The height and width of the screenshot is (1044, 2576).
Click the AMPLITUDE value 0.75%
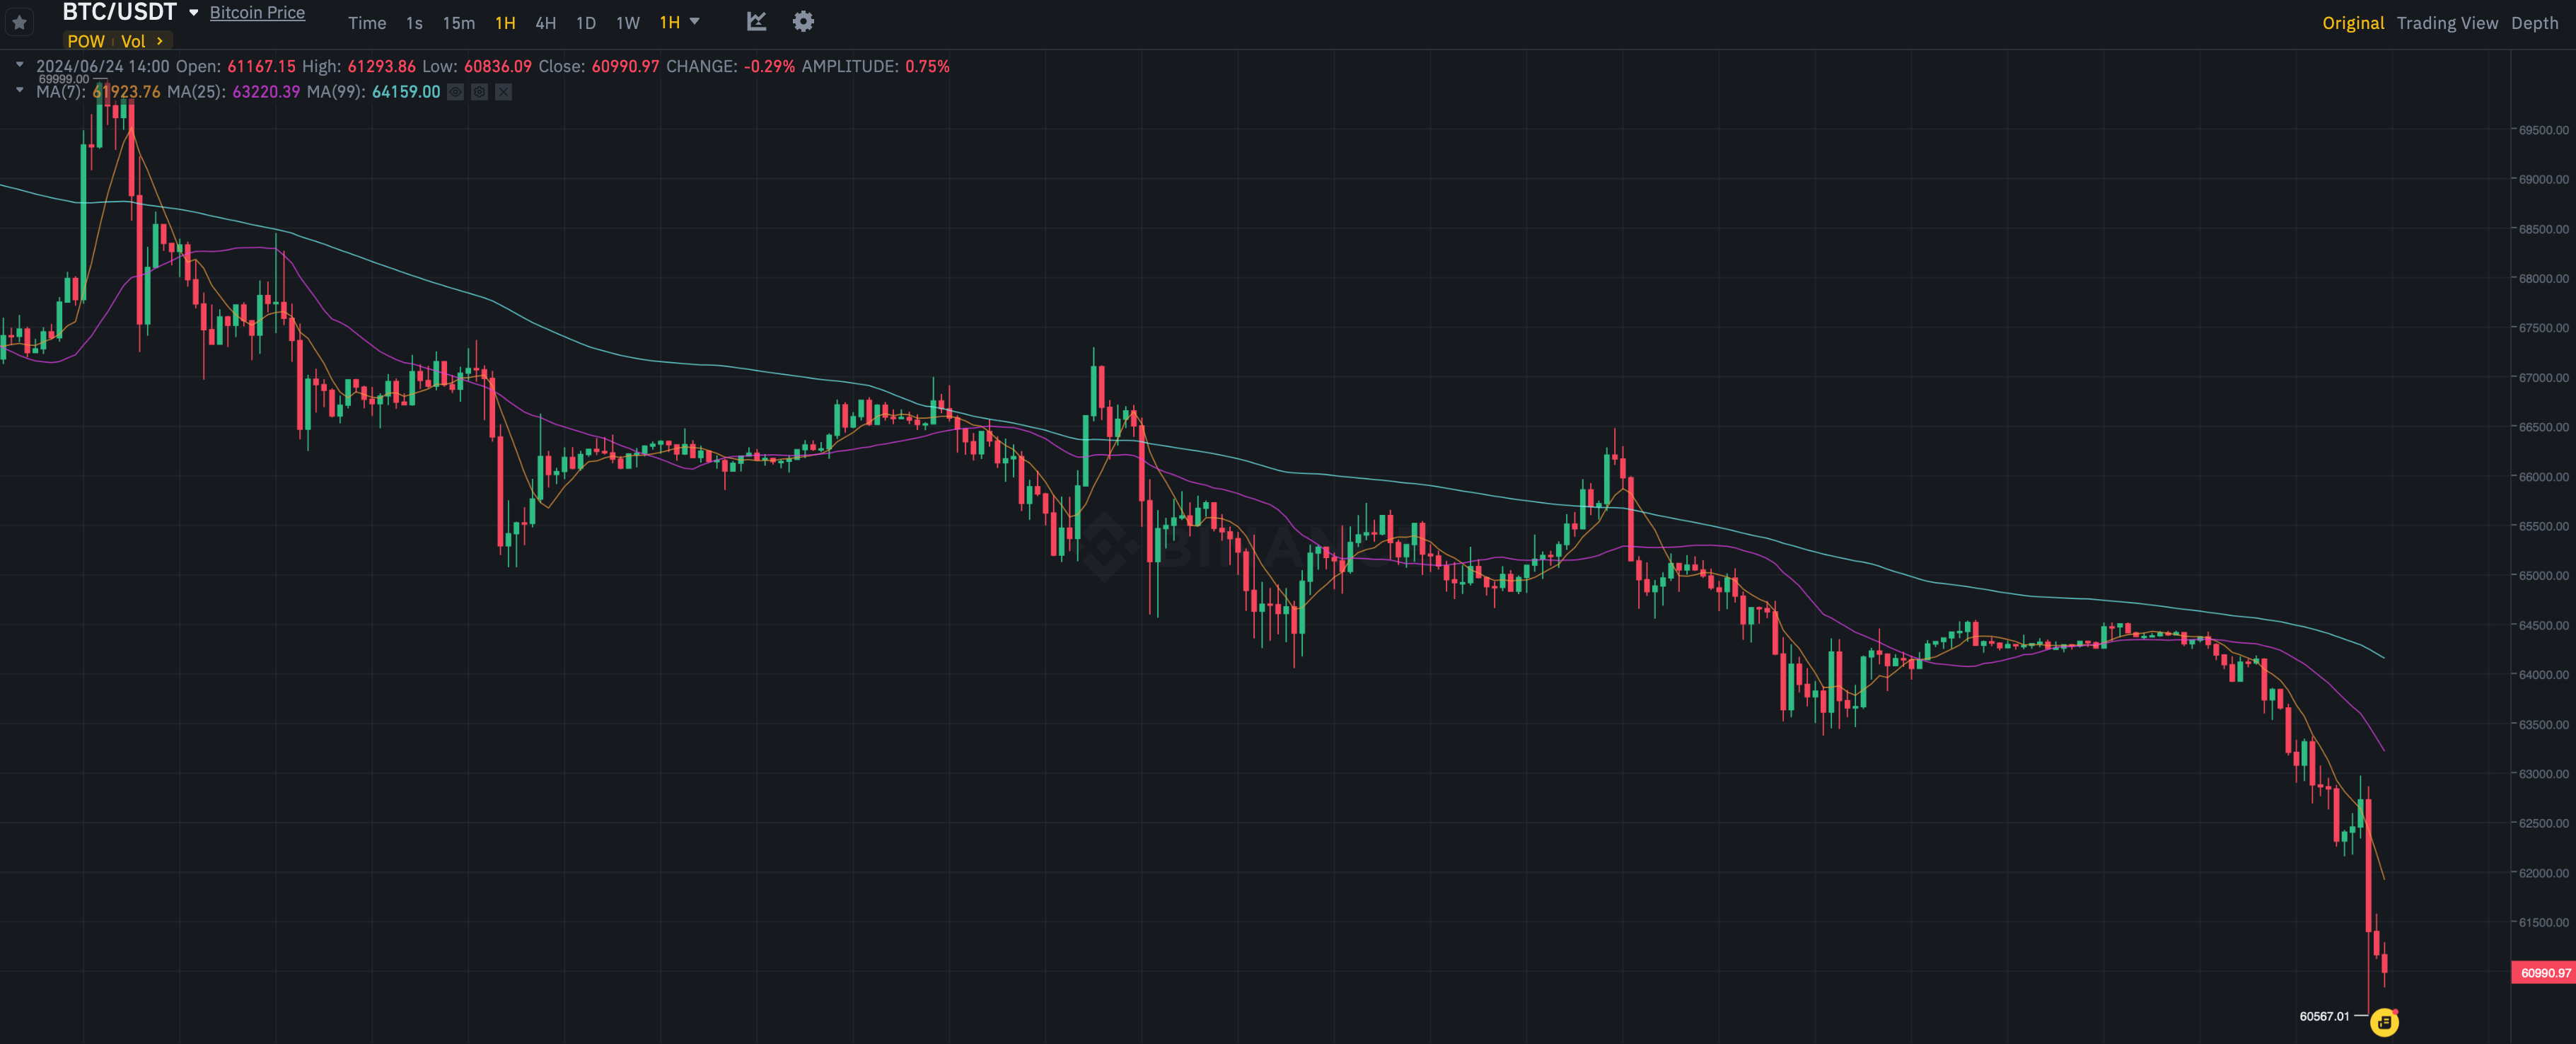[927, 66]
